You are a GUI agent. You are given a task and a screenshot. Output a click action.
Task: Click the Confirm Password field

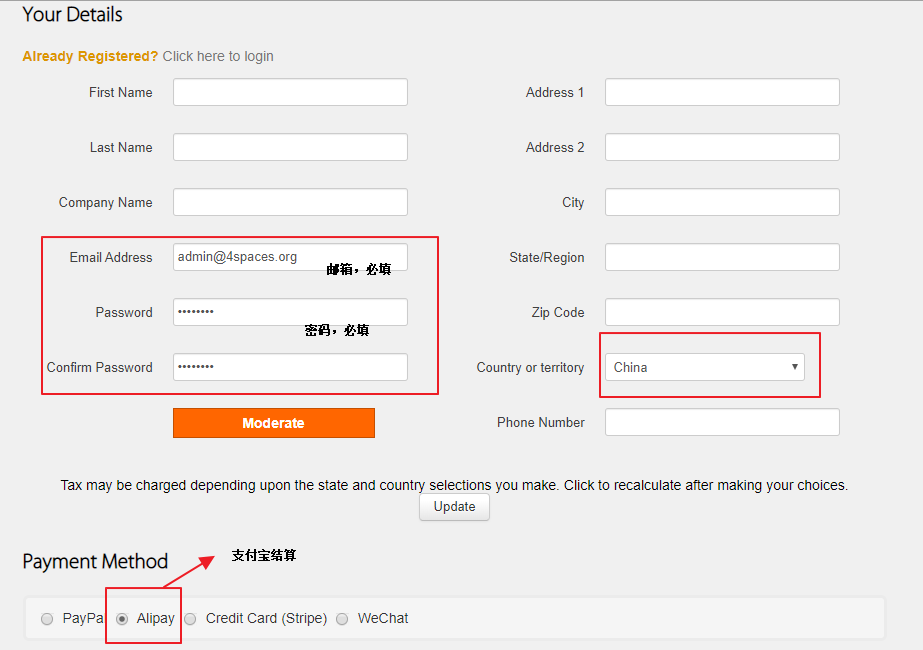[290, 367]
